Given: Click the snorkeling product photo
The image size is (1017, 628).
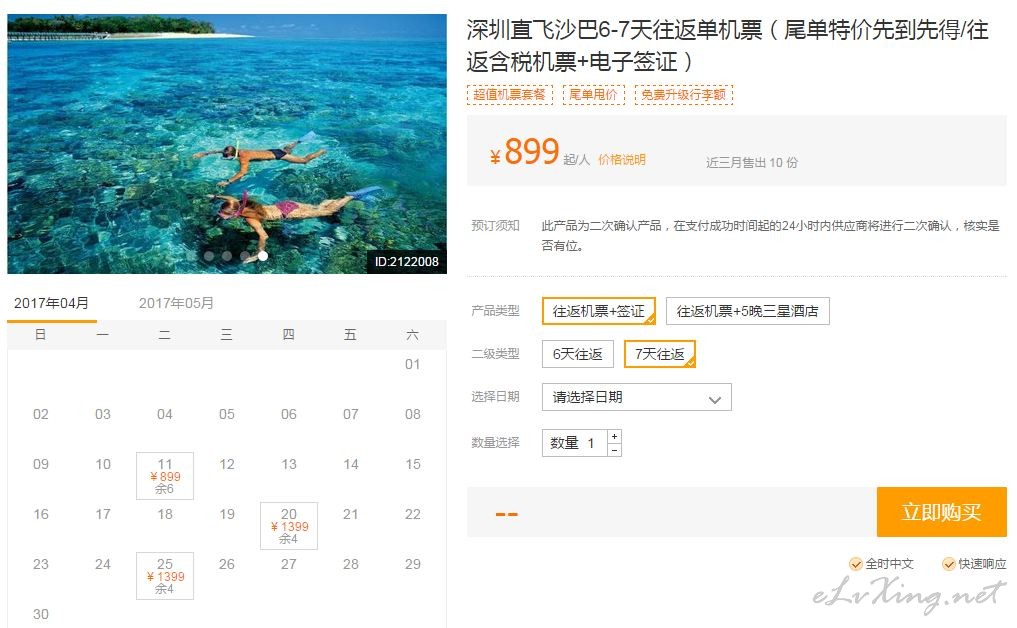Looking at the screenshot, I should click(227, 144).
